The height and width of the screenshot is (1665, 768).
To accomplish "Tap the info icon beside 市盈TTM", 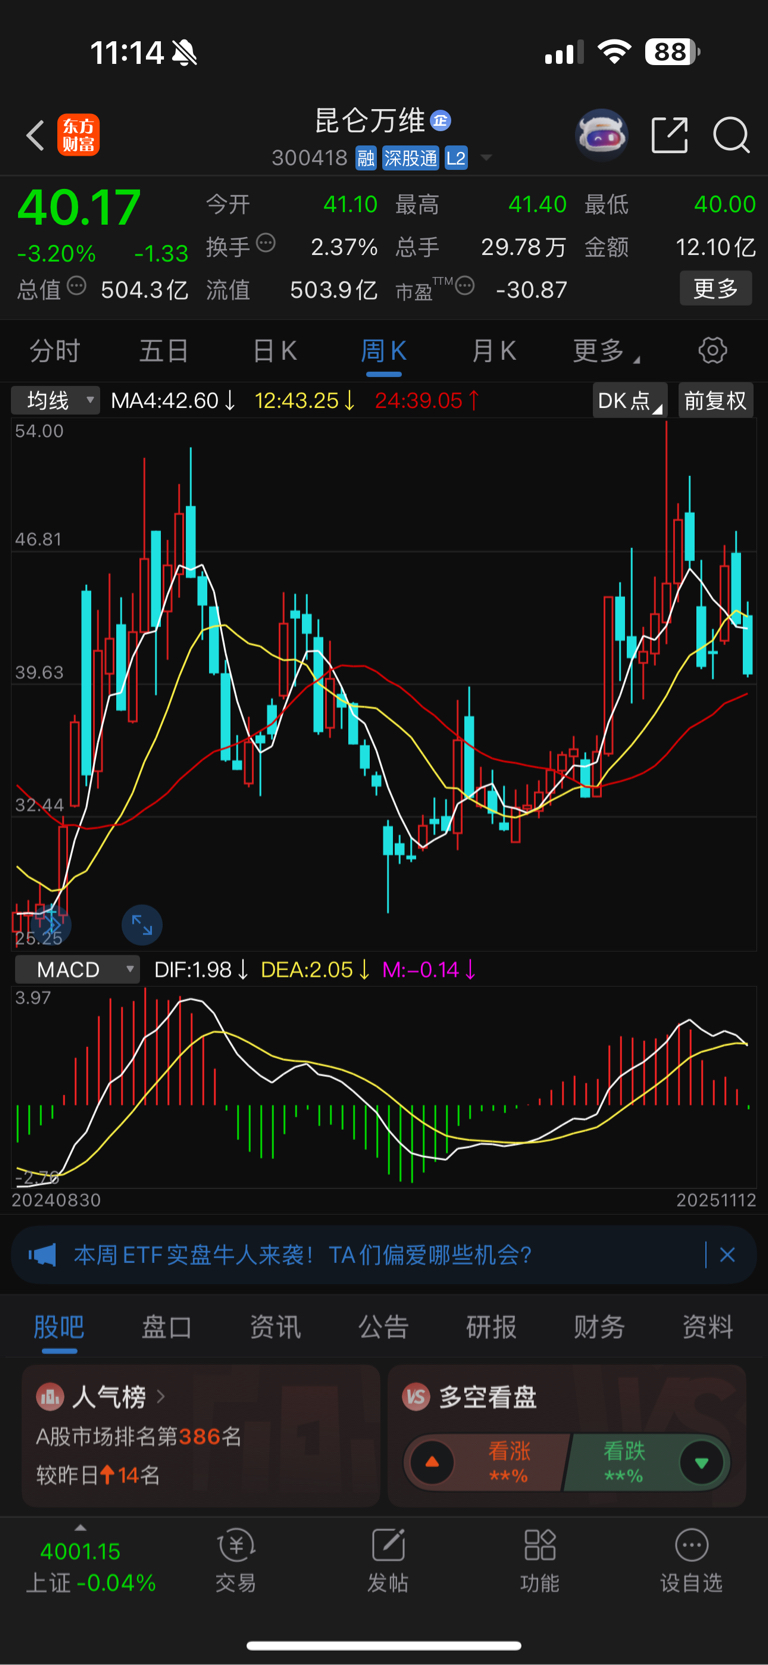I will pyautogui.click(x=465, y=287).
